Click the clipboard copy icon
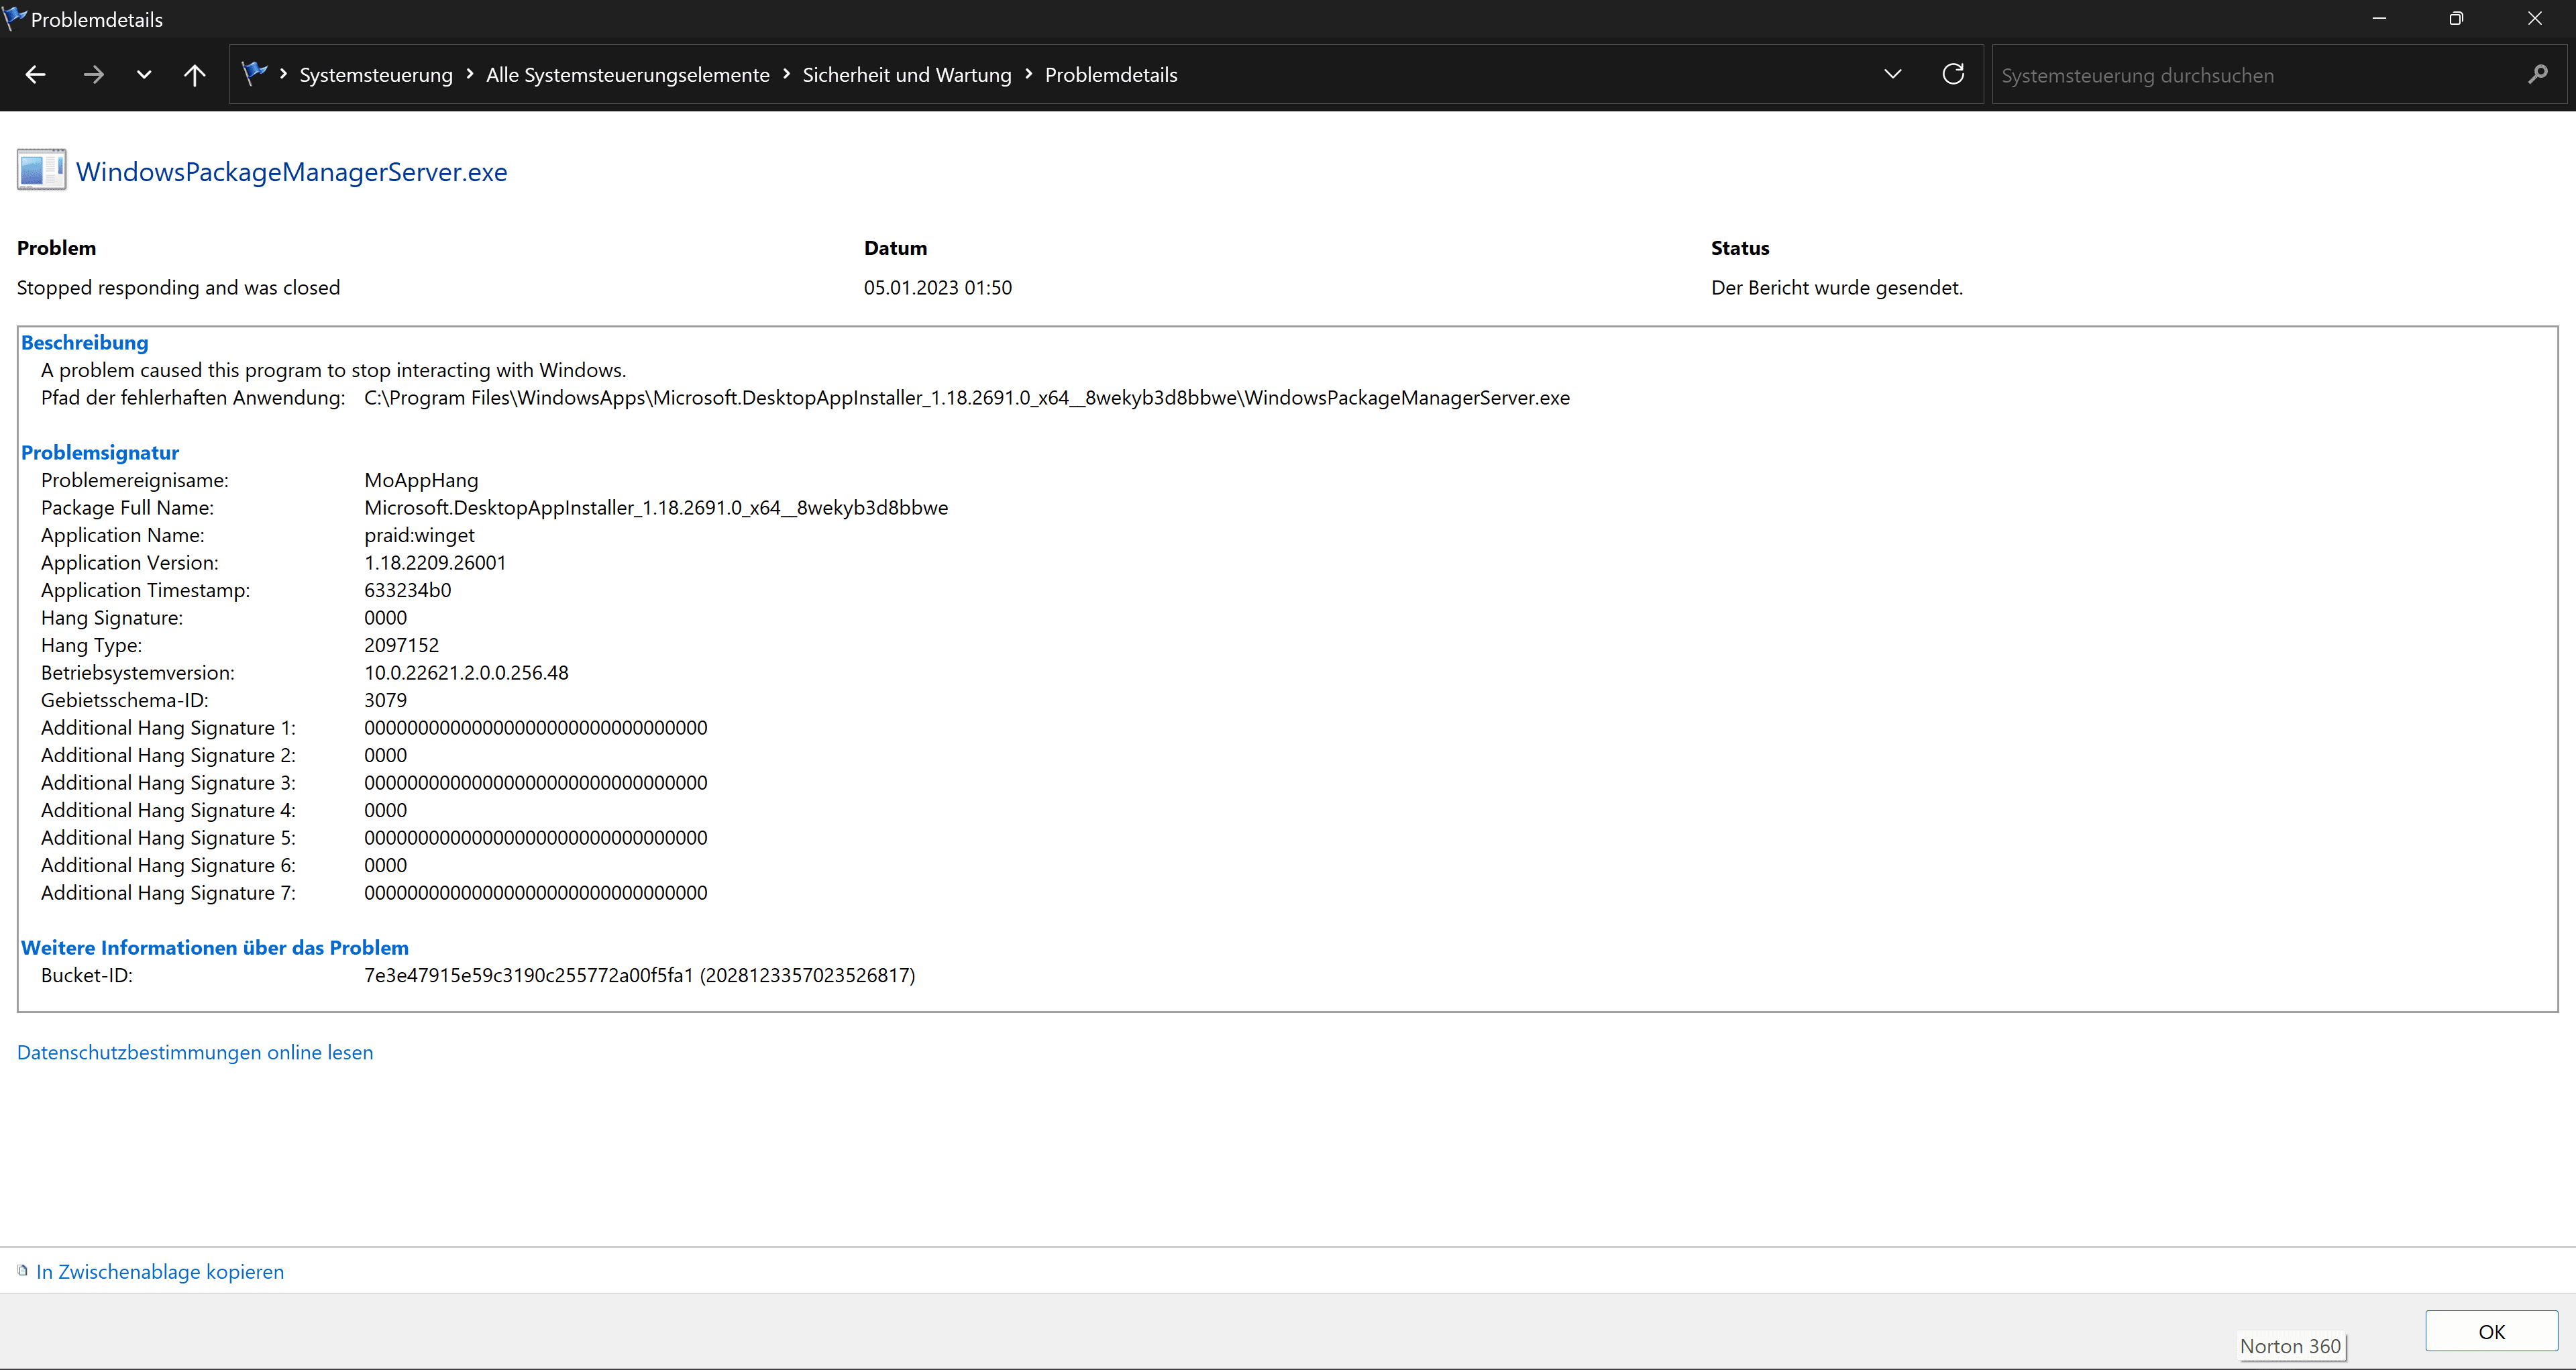This screenshot has height=1370, width=2576. tap(22, 1270)
